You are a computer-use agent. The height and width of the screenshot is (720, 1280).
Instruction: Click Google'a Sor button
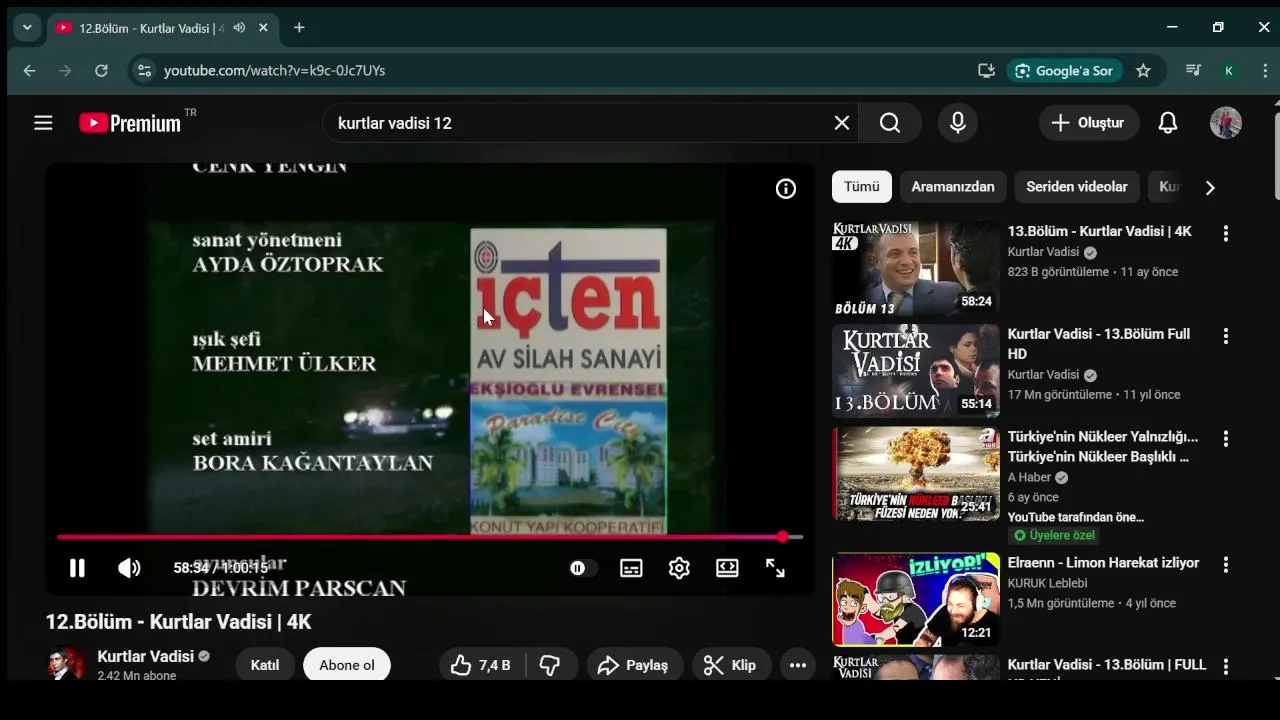1065,70
